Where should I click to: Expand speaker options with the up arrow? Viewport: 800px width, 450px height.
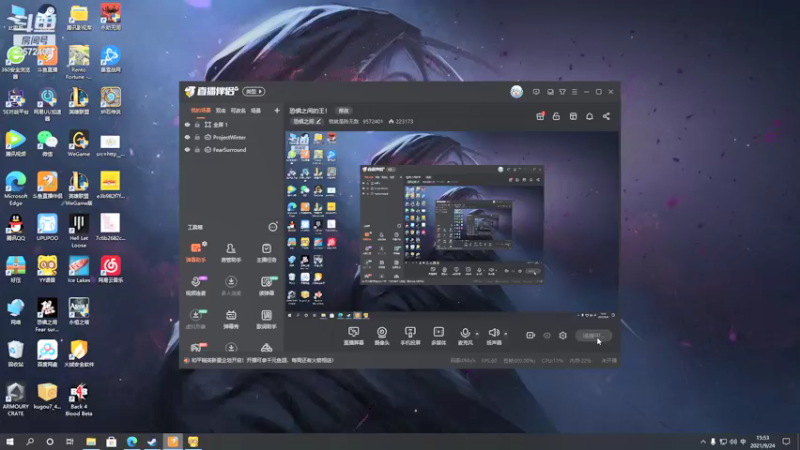[506, 334]
